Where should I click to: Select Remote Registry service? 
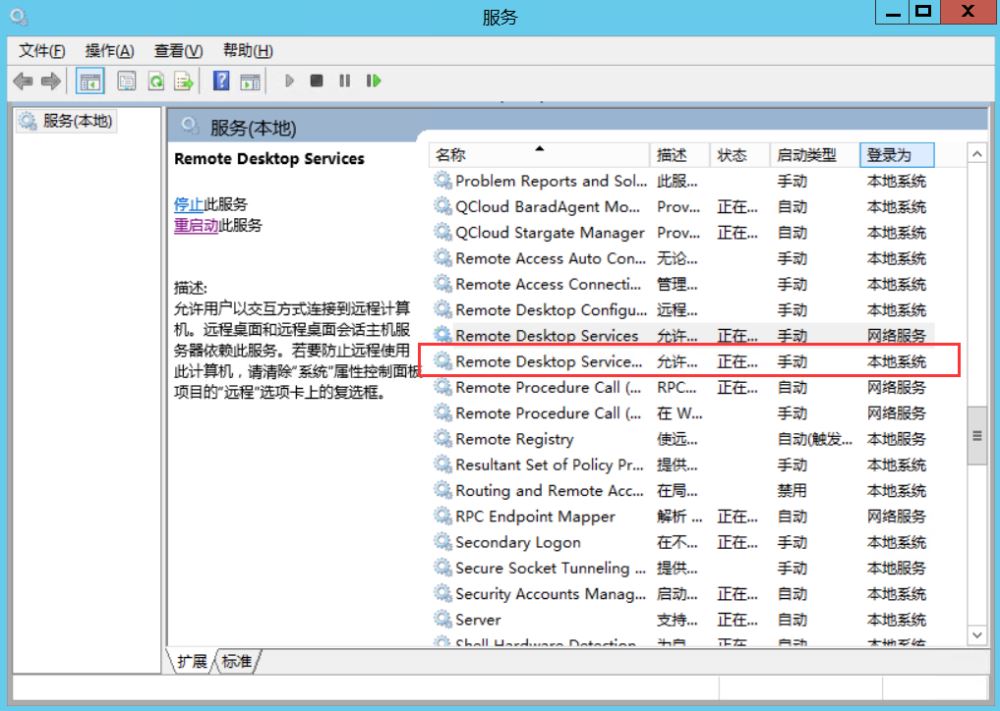pos(682,439)
